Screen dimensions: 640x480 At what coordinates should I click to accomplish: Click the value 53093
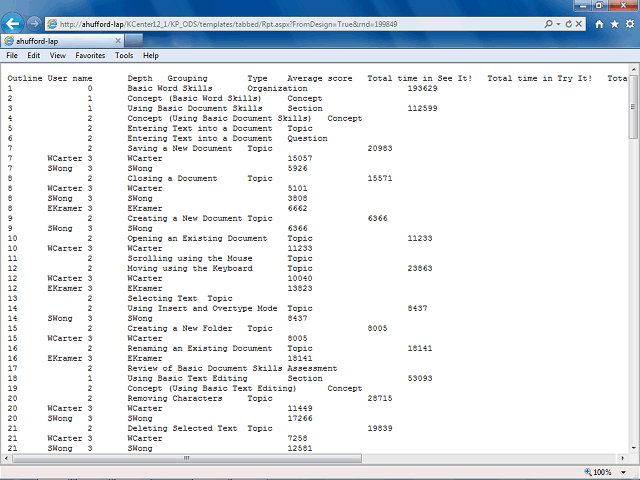(420, 378)
